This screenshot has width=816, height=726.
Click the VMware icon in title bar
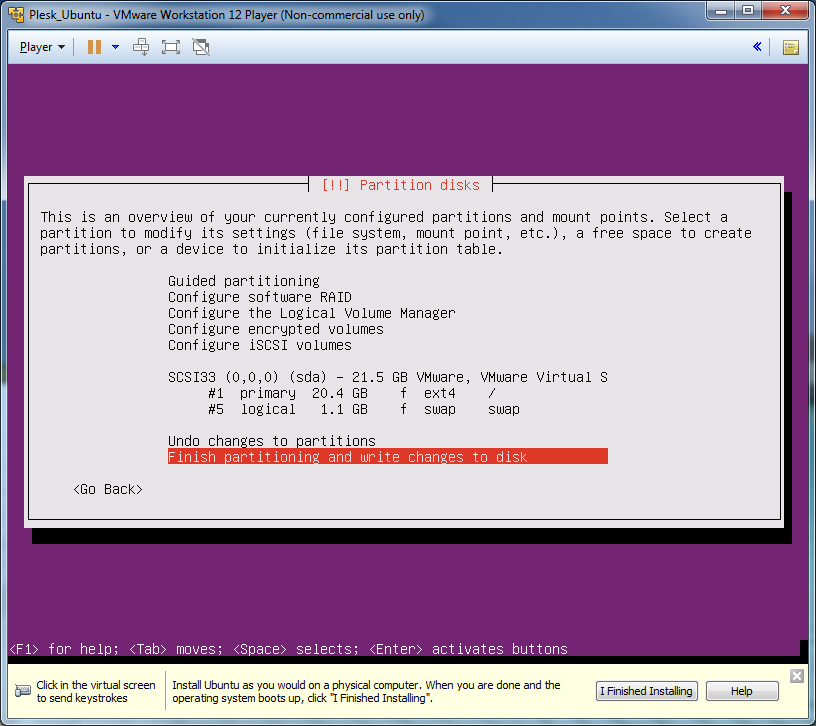tap(16, 15)
